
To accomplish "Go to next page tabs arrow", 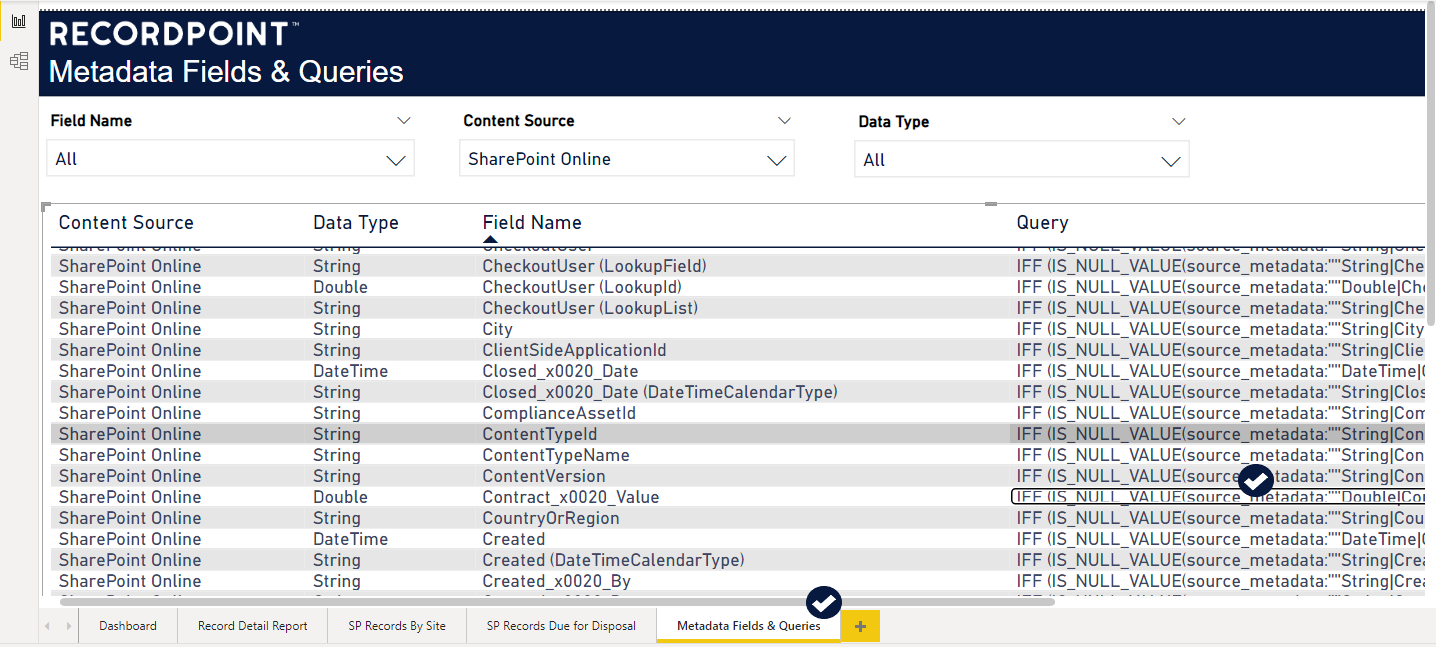I will tap(68, 626).
